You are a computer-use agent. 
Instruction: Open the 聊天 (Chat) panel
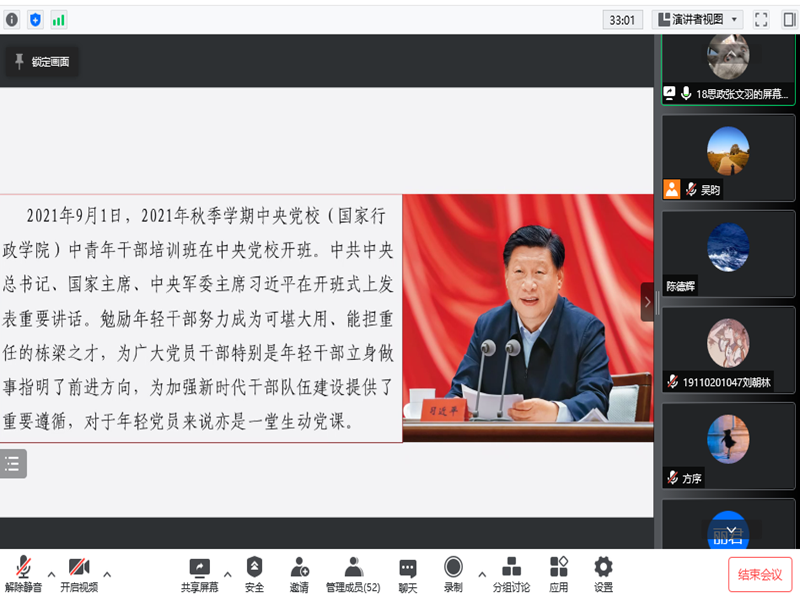click(x=407, y=573)
